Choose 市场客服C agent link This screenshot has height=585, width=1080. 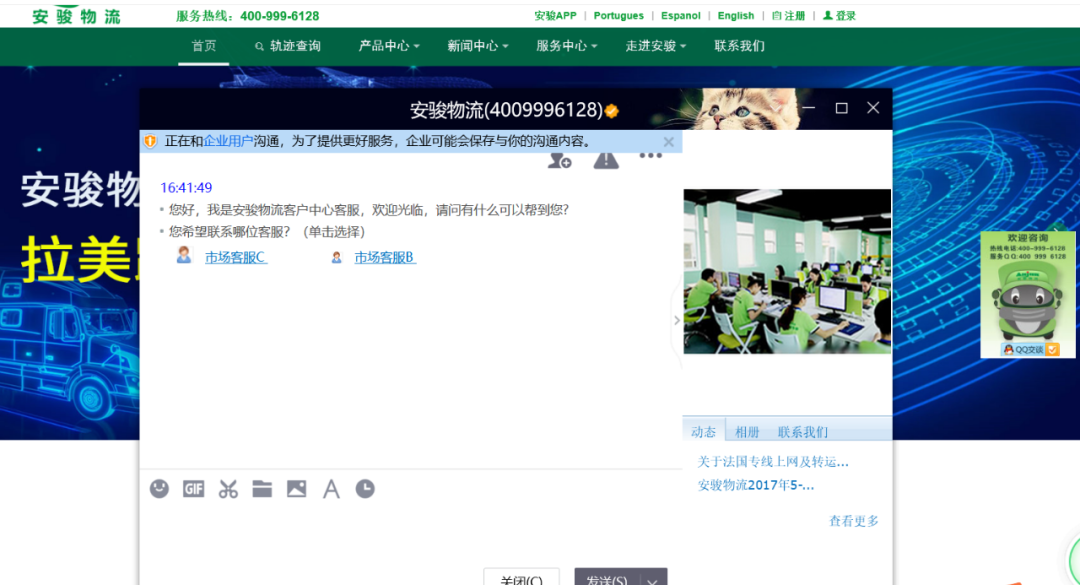click(x=236, y=257)
